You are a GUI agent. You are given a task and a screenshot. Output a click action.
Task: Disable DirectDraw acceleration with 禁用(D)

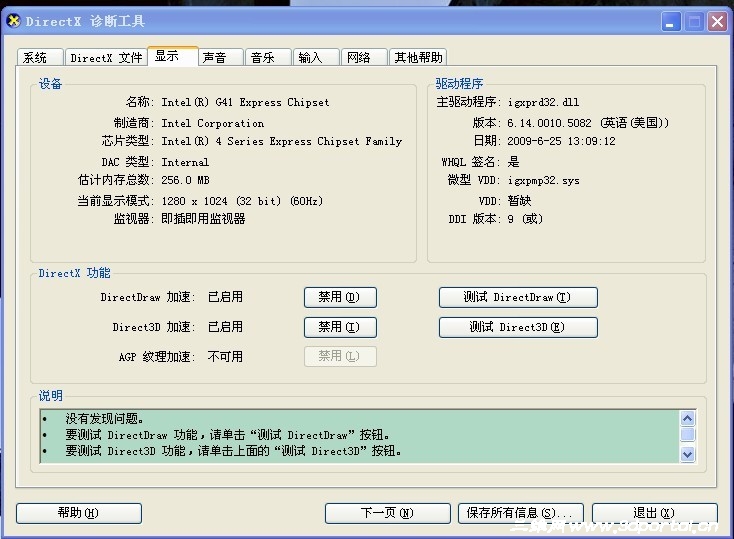tap(340, 297)
